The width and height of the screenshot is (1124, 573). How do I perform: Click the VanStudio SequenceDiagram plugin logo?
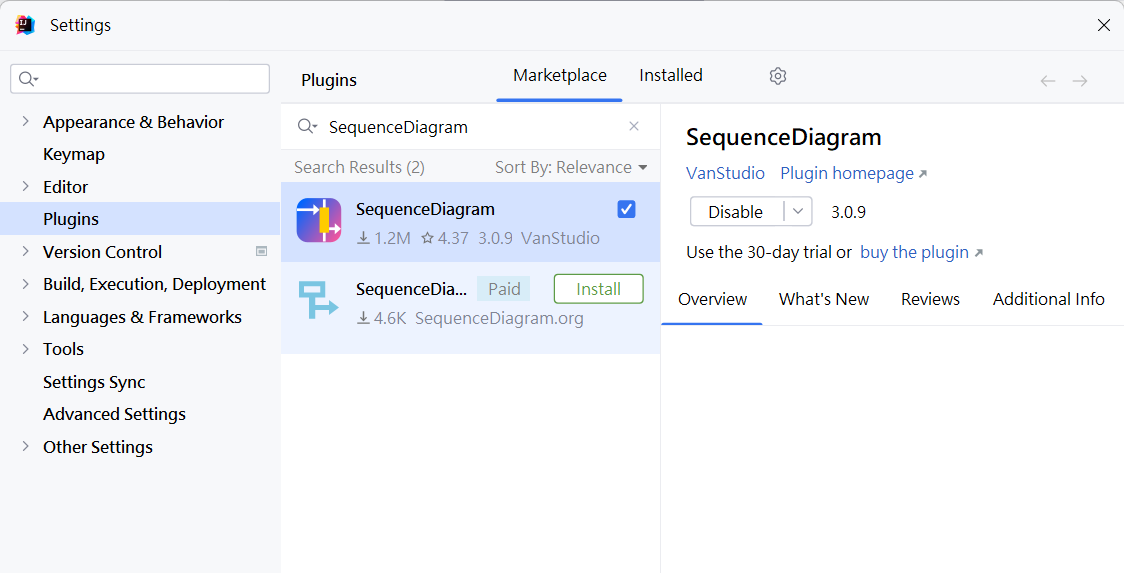tap(319, 220)
